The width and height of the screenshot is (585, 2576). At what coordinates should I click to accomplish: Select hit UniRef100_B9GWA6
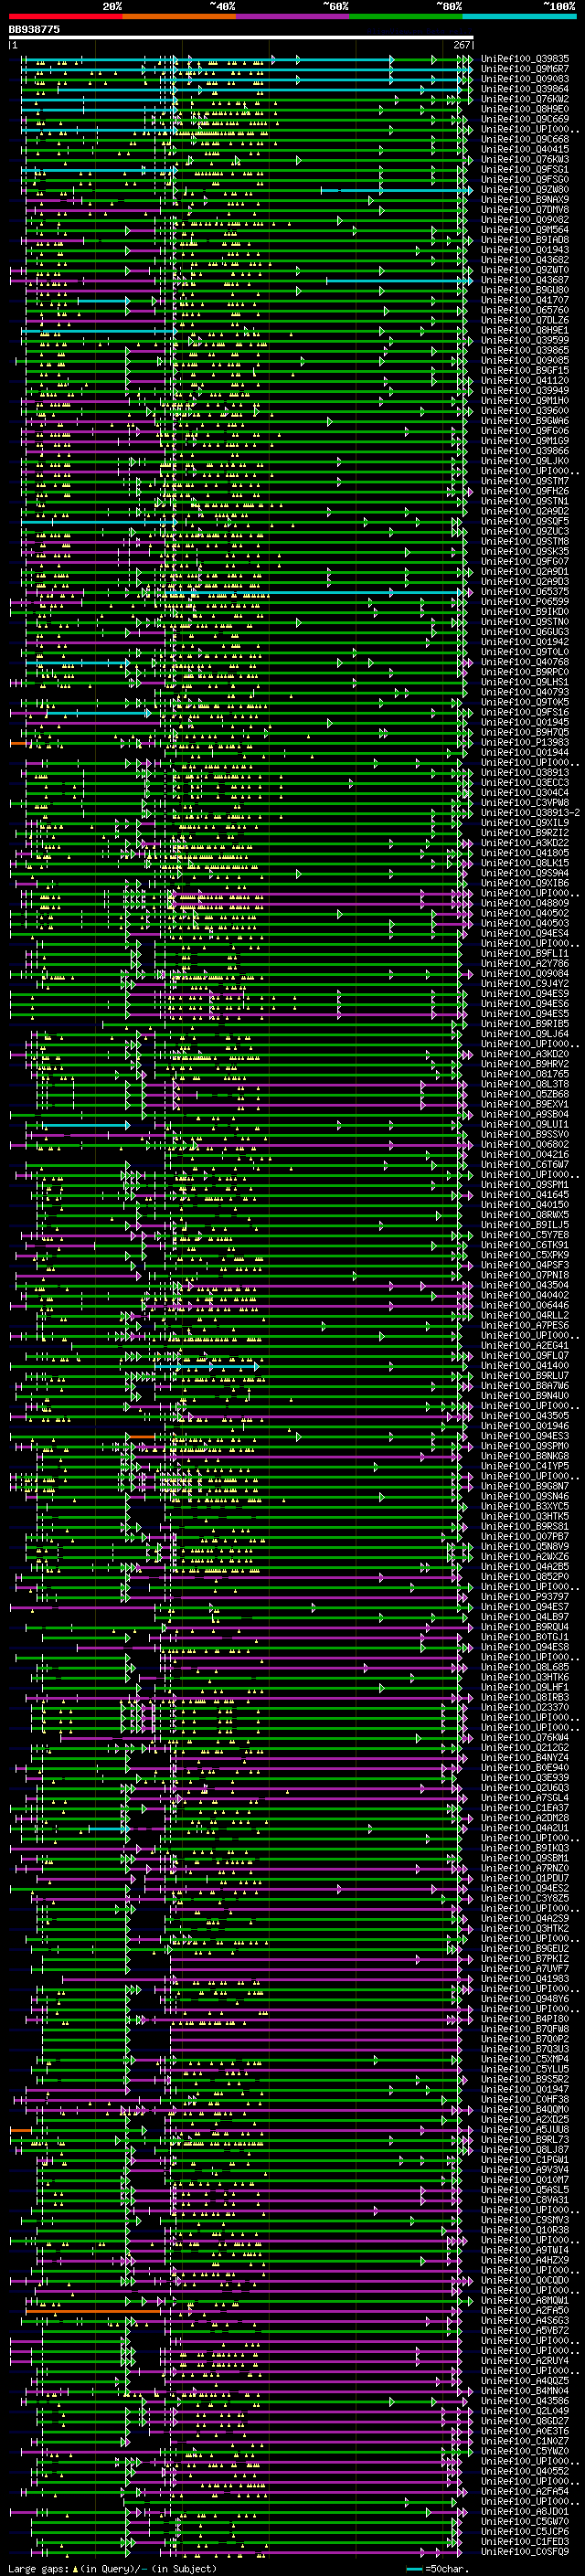point(525,420)
